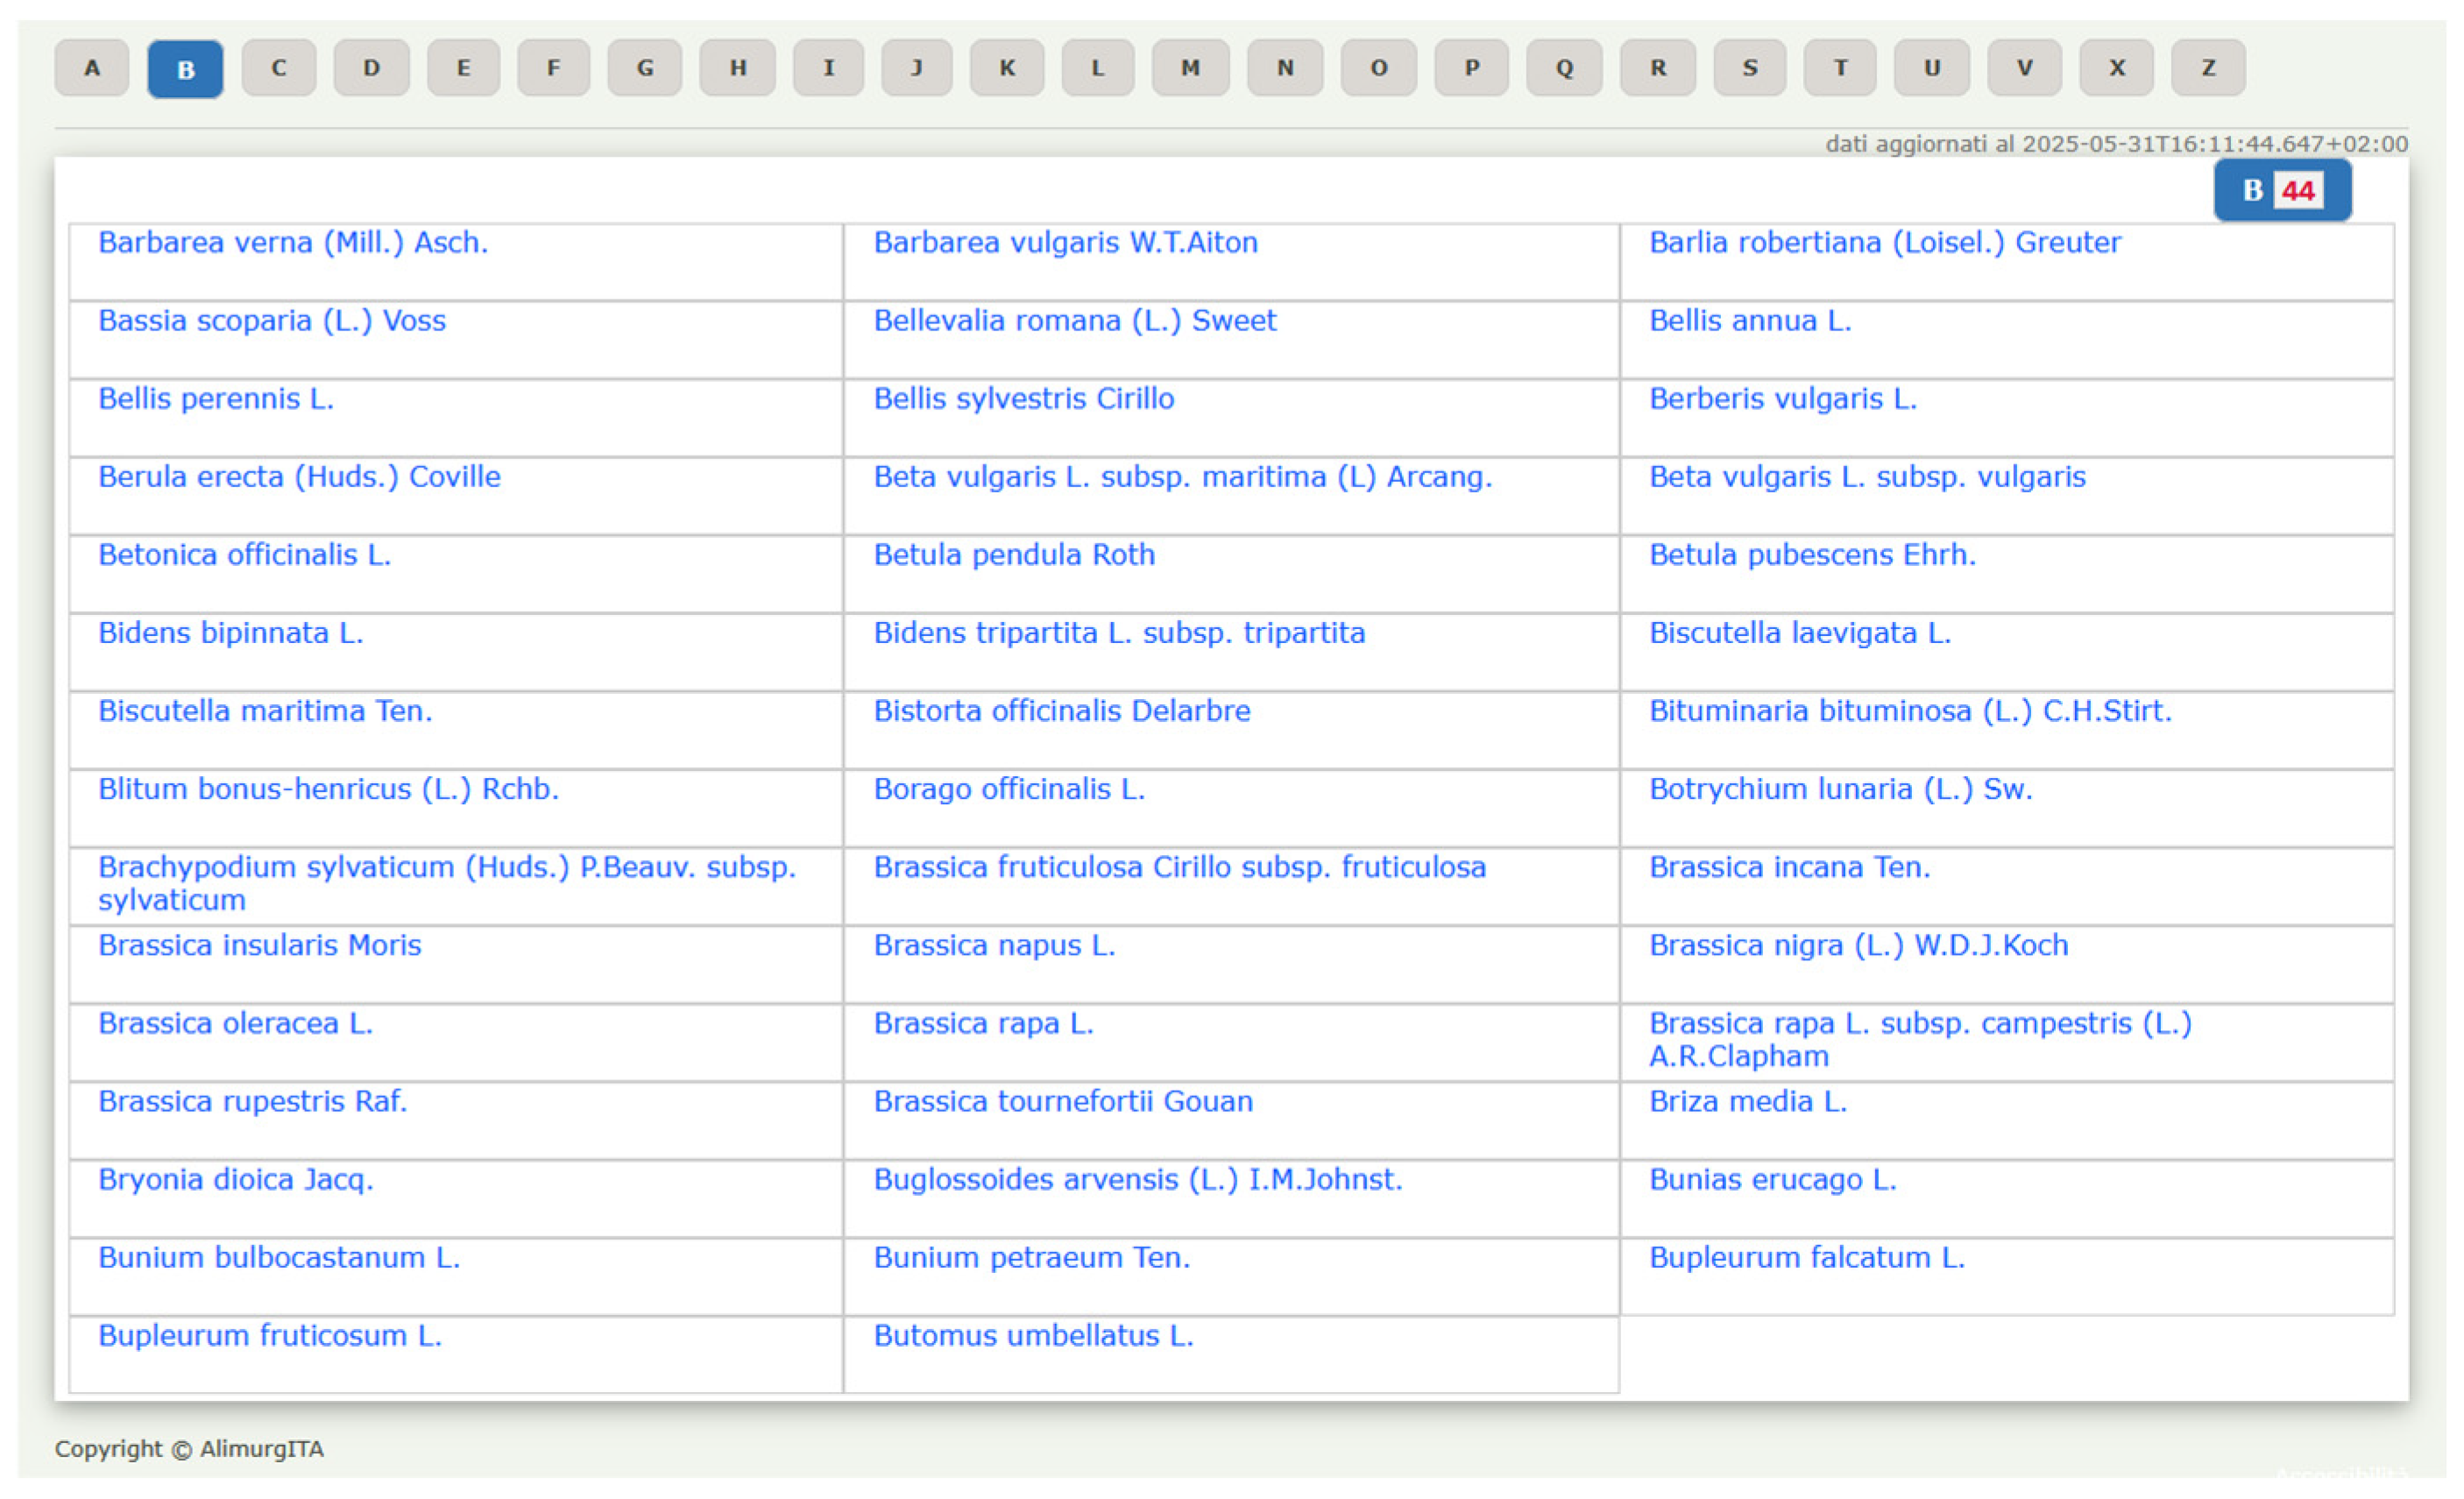
Task: Open Borago officinalis L. species page
Action: (x=1008, y=789)
